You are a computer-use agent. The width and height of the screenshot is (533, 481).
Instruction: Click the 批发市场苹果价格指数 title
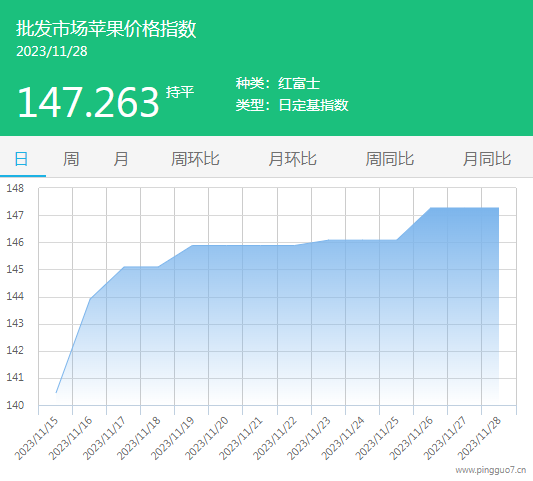(x=106, y=29)
